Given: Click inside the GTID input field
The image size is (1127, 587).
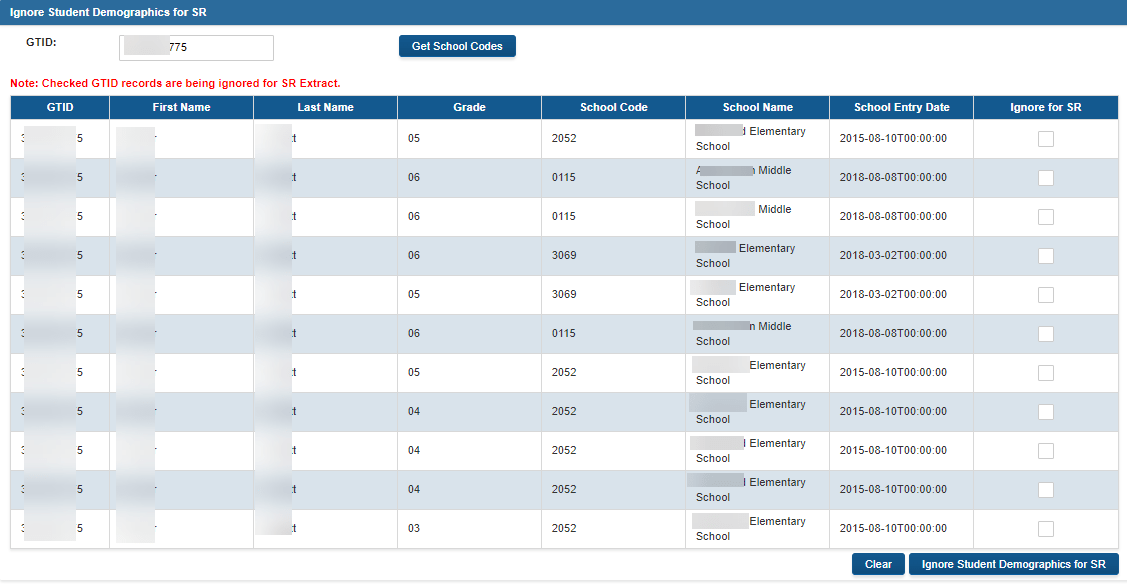Looking at the screenshot, I should [195, 47].
